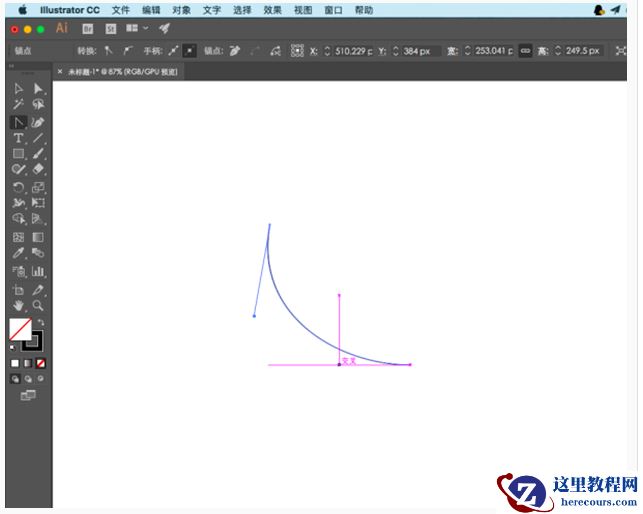Select the Anchor Point tool

[x=18, y=122]
